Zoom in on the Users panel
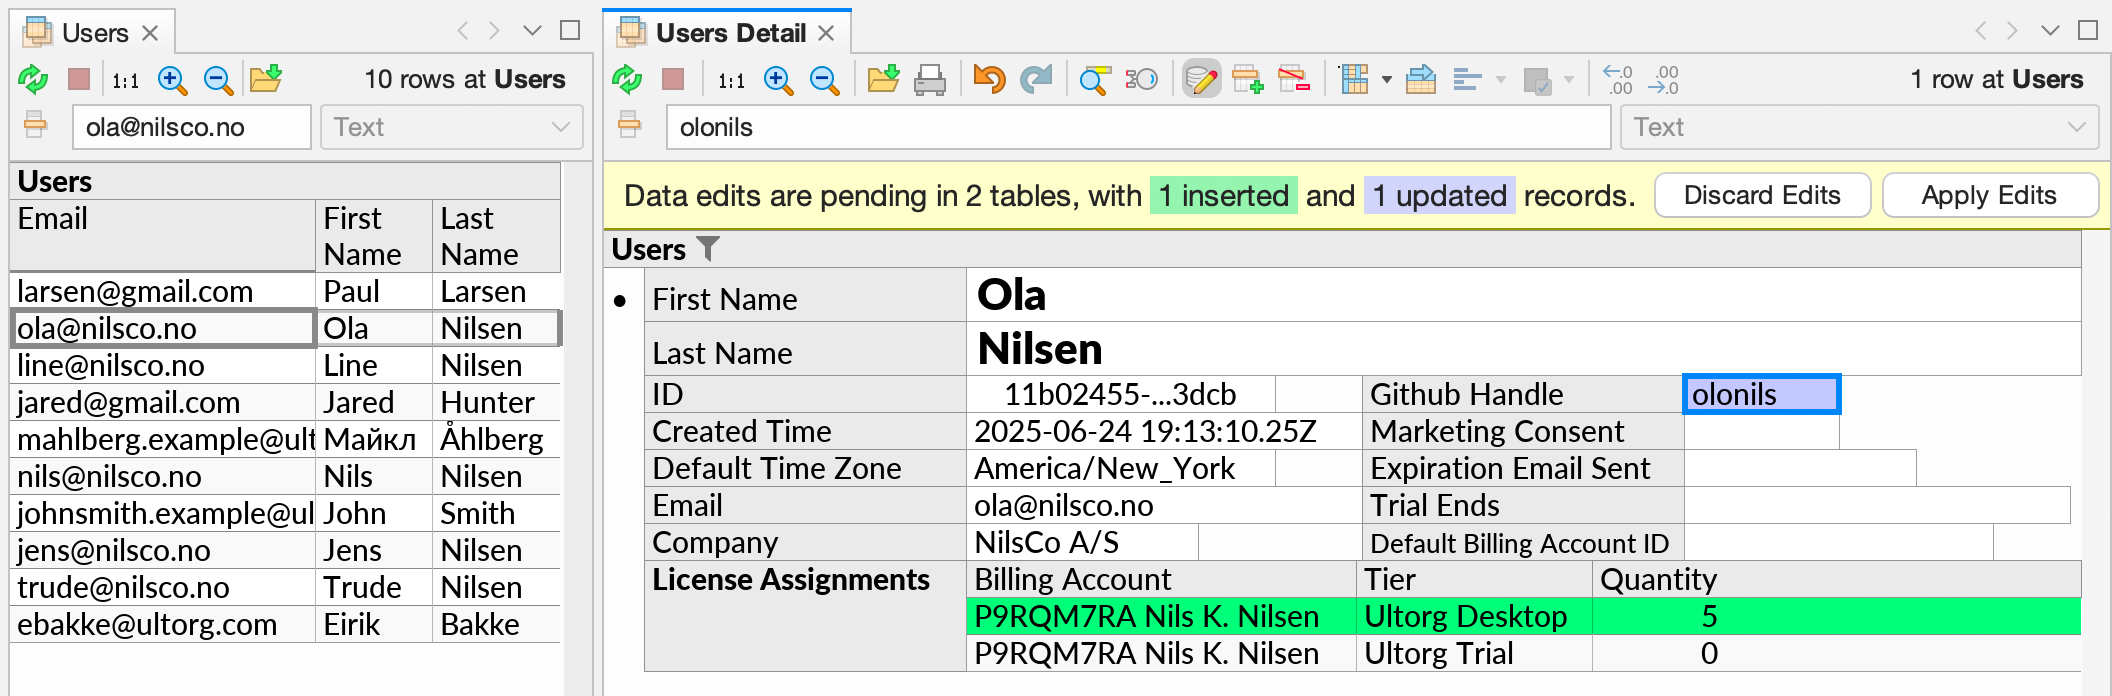 (x=172, y=80)
